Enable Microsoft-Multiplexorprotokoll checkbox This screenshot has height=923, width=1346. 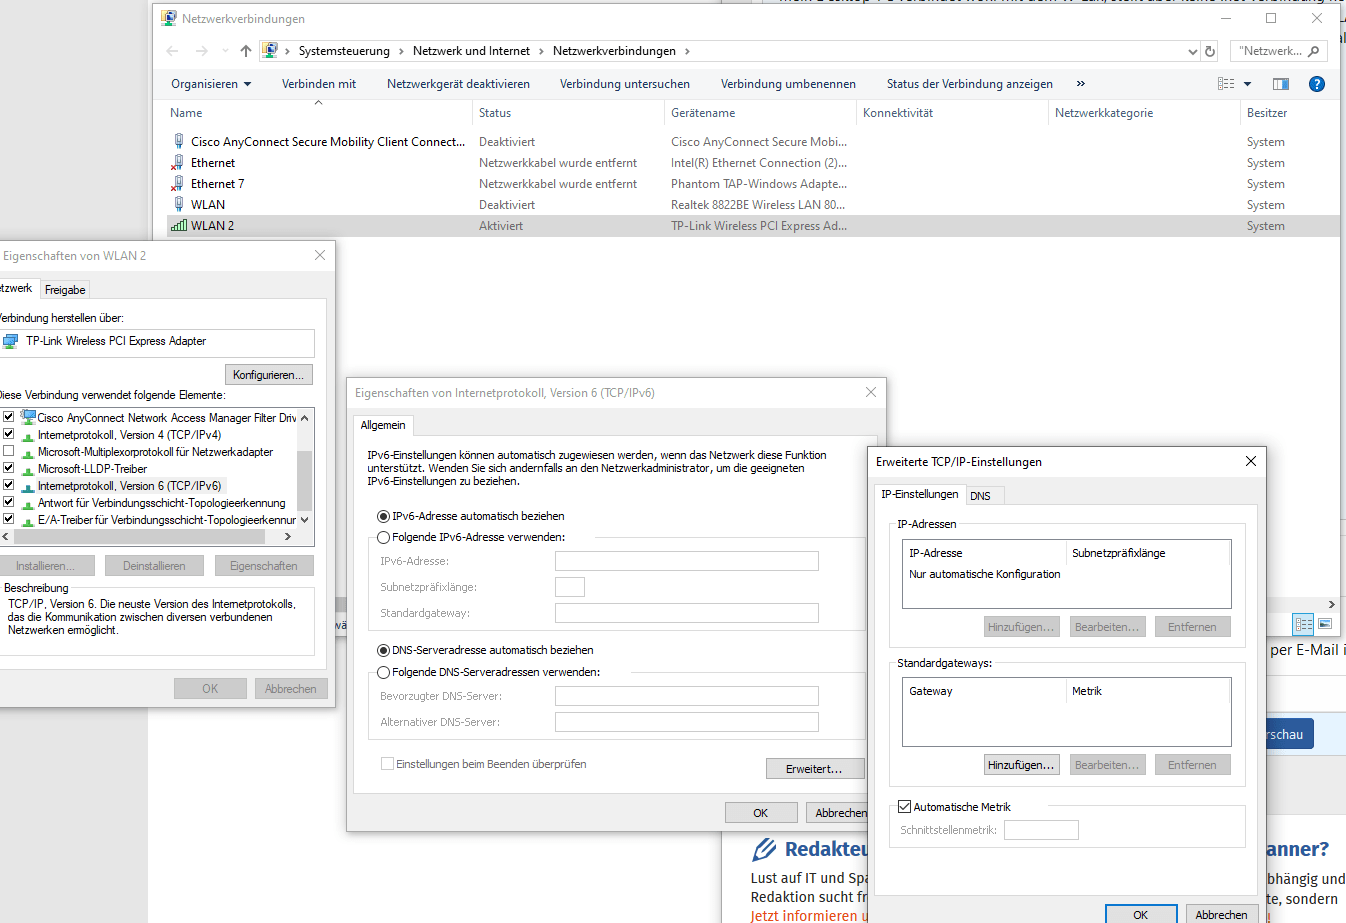click(x=8, y=452)
